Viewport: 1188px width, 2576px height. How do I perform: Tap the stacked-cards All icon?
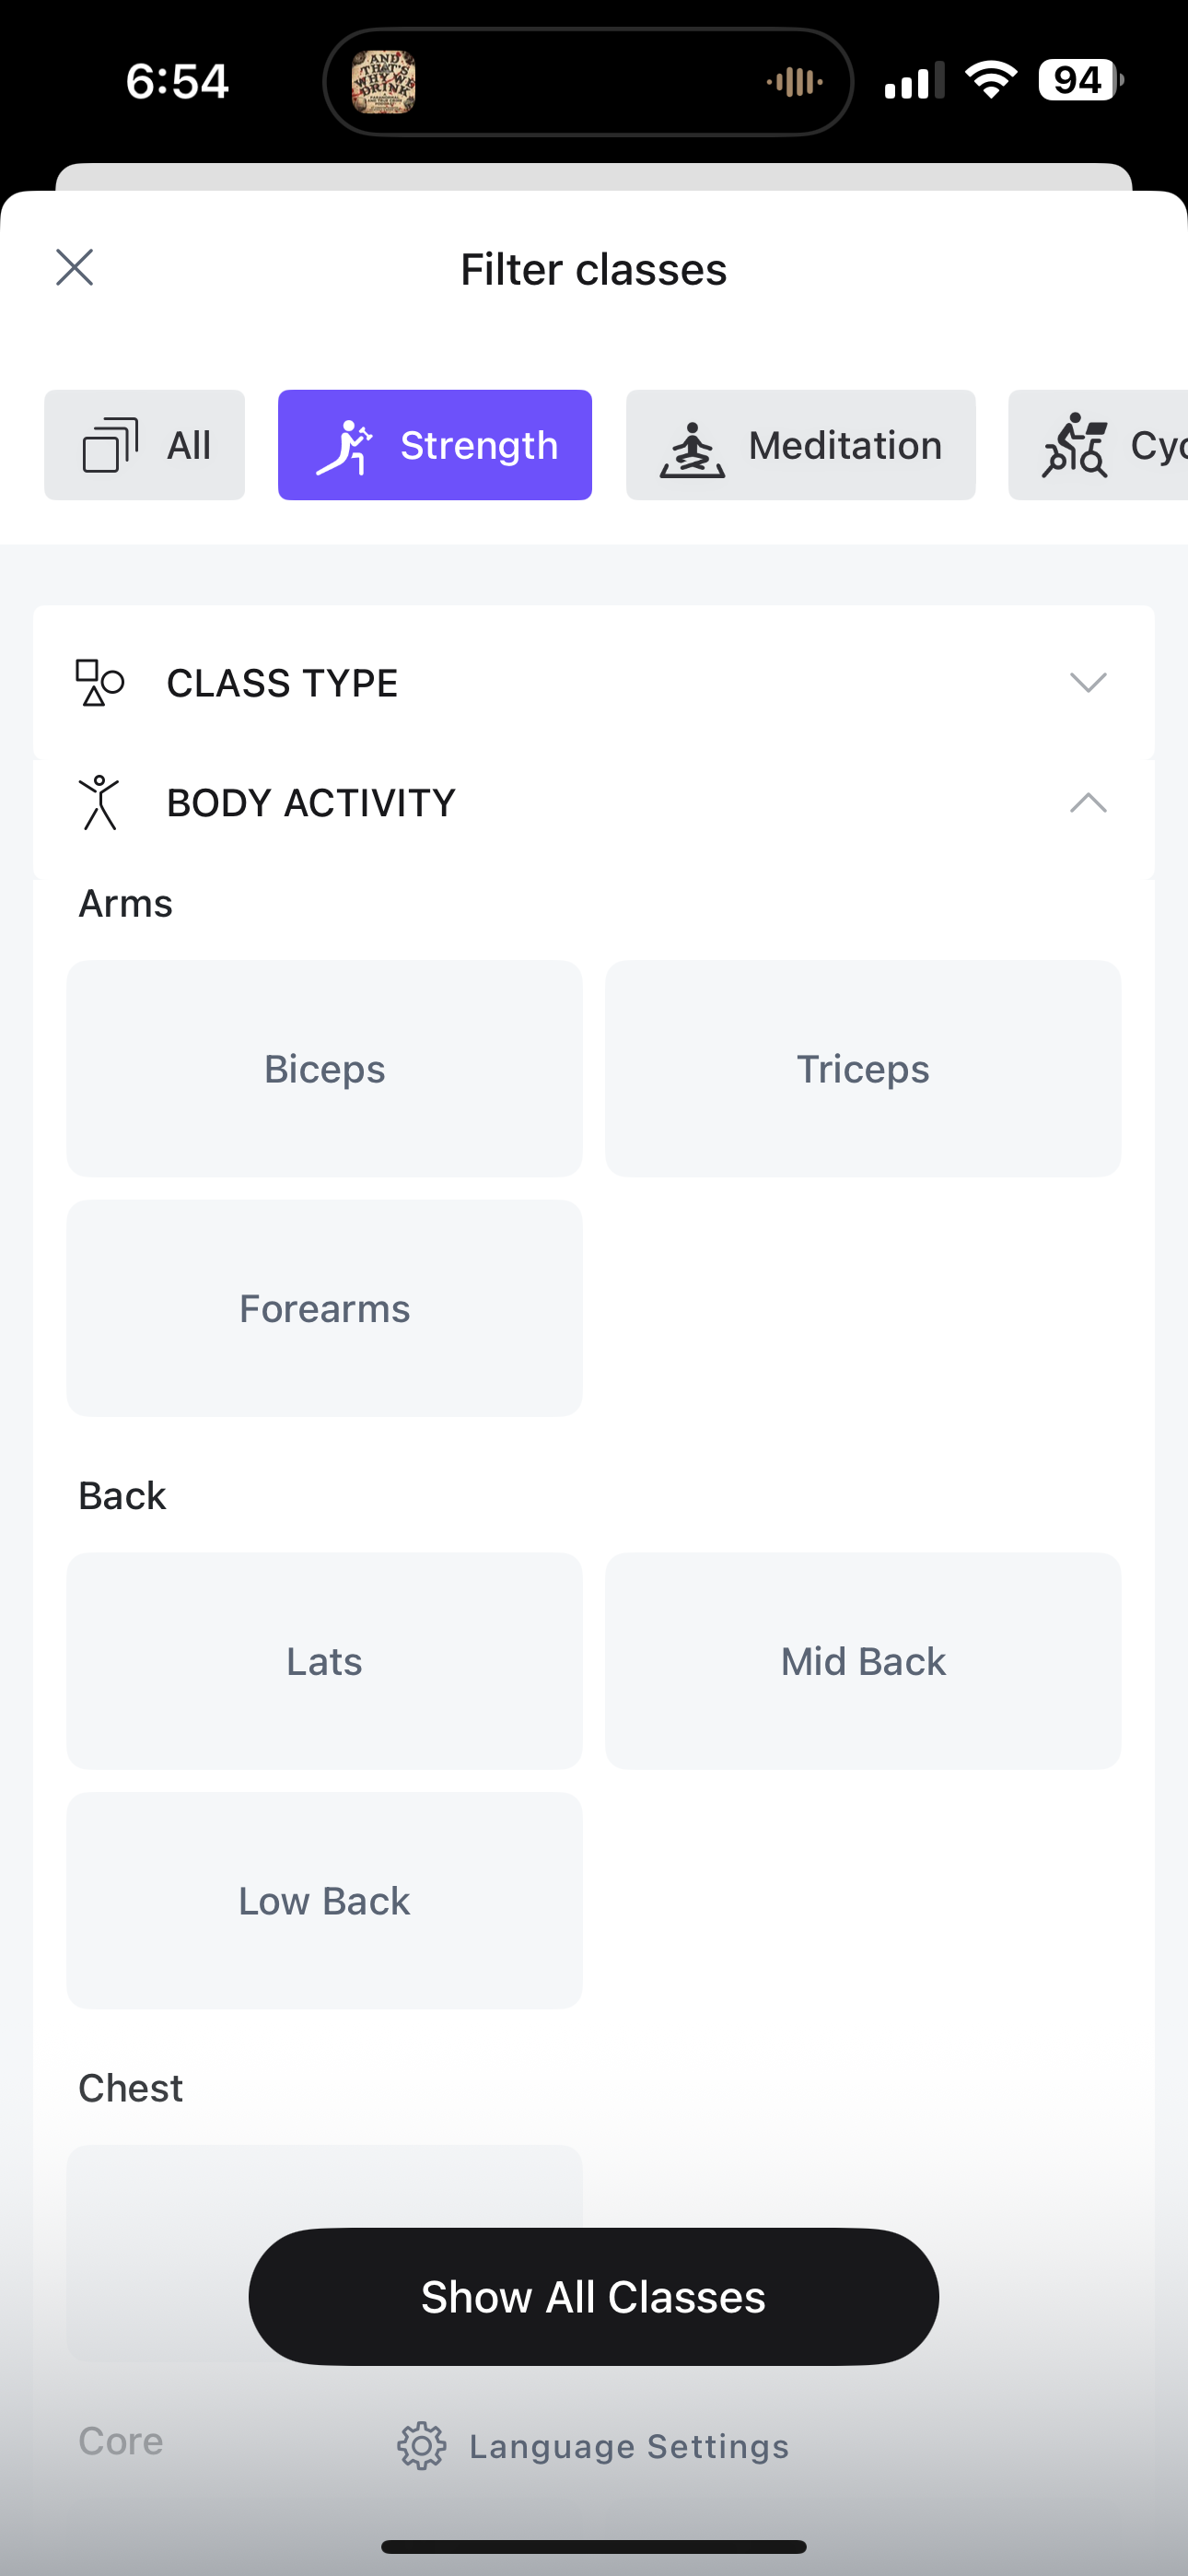tap(110, 445)
